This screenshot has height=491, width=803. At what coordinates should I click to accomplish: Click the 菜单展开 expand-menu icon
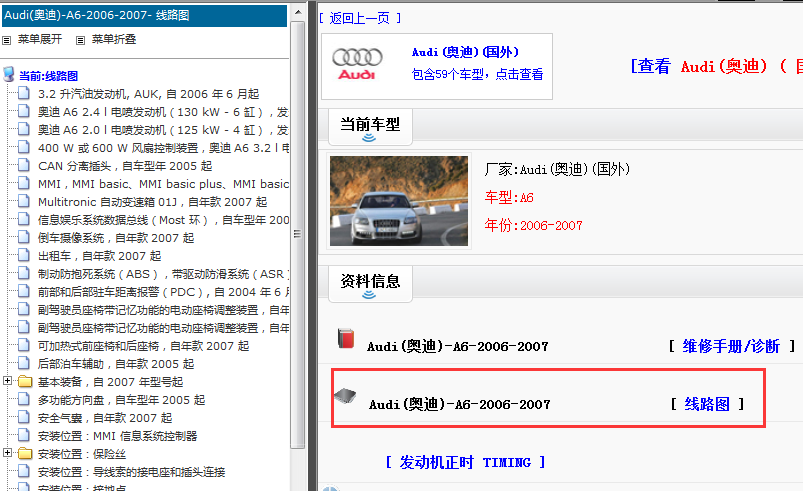[7, 40]
